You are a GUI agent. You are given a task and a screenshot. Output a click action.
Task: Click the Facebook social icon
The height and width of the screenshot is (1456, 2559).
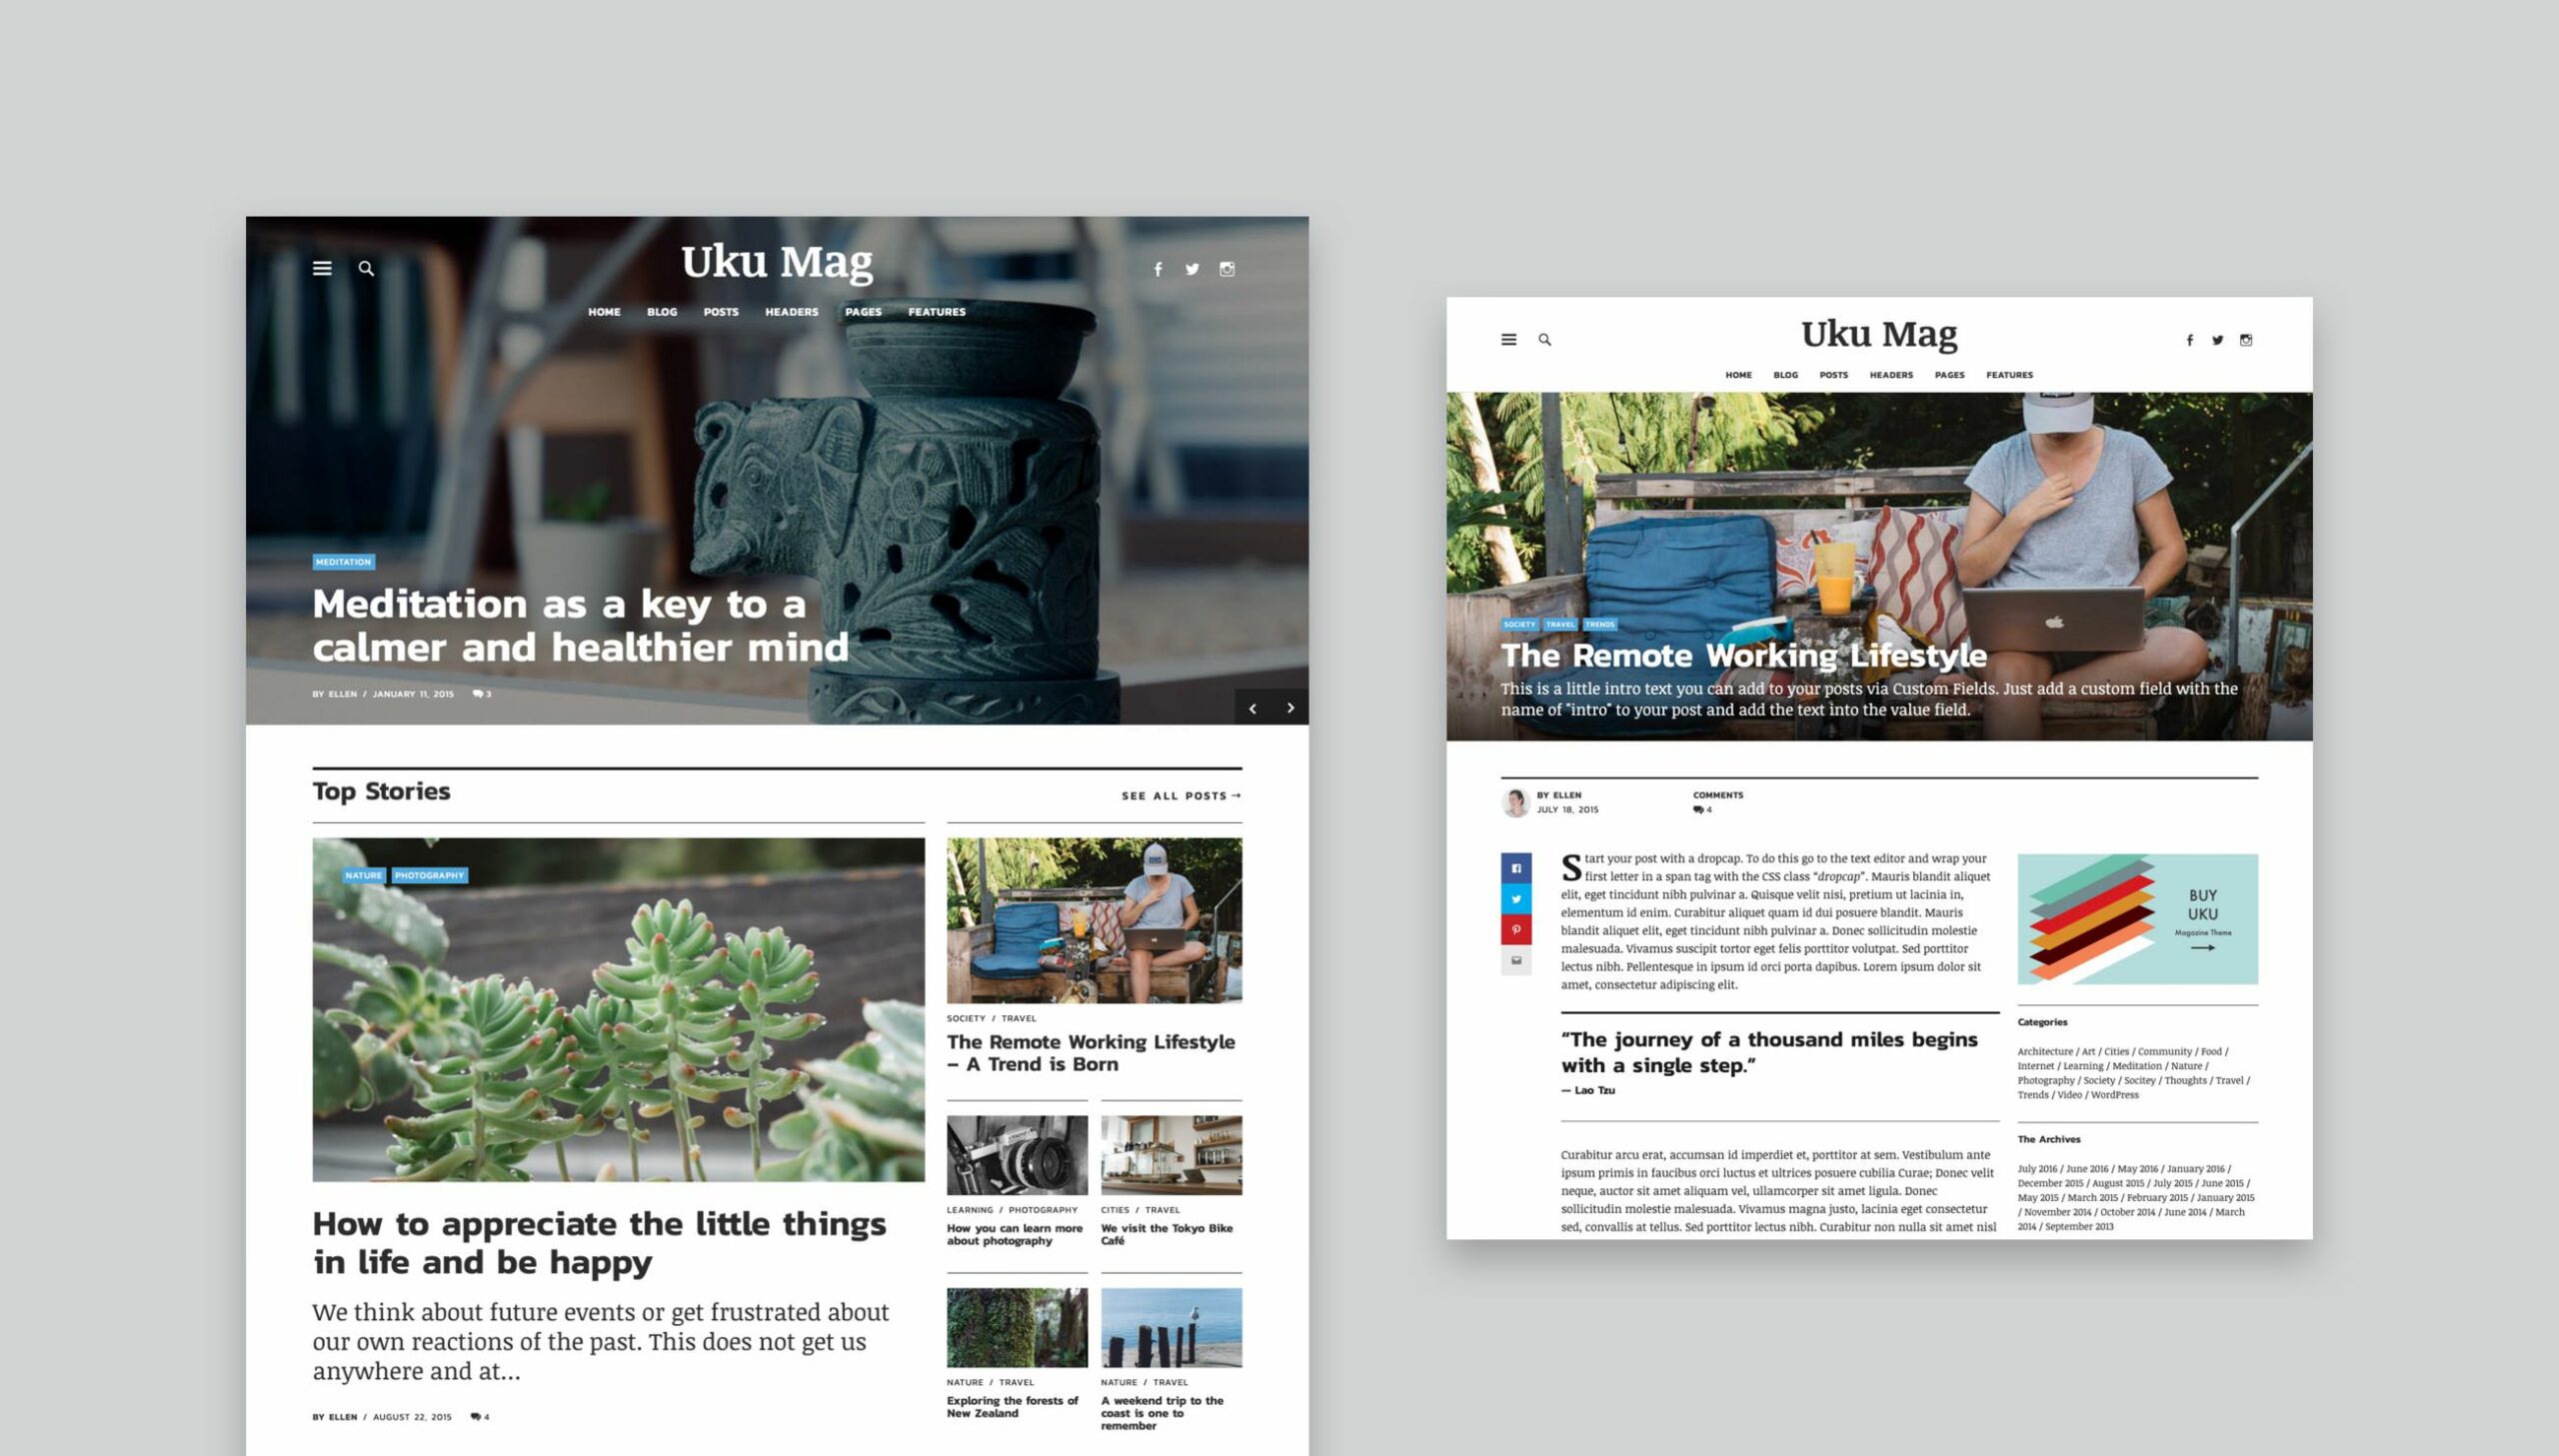1157,267
